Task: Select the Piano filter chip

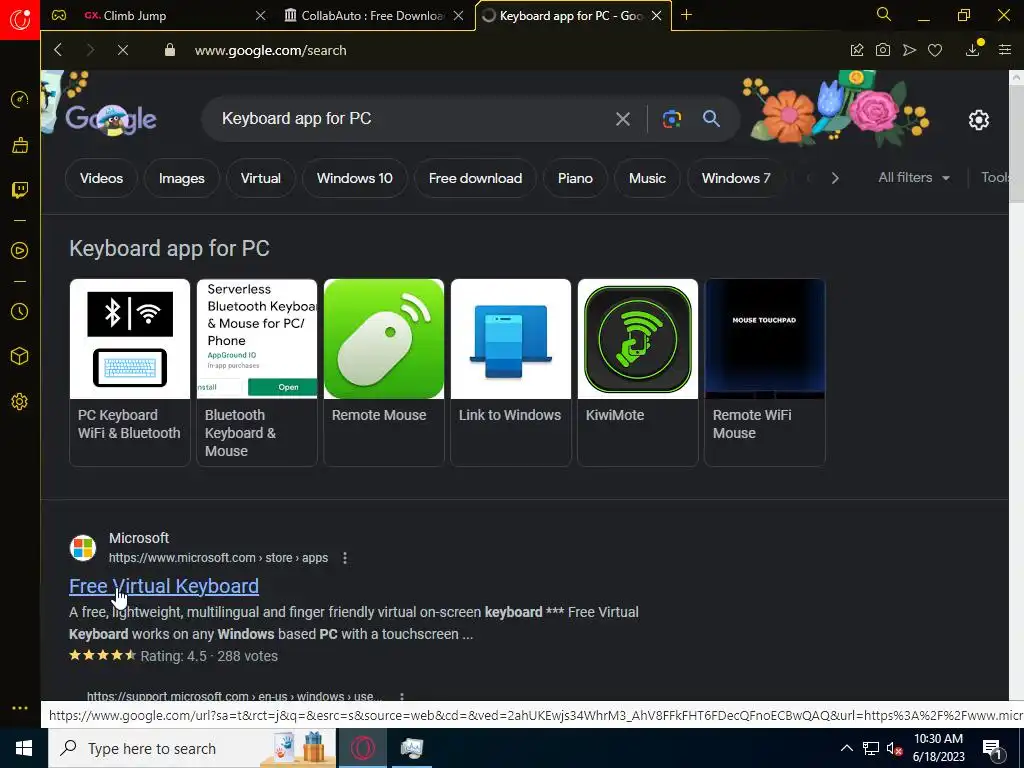Action: click(x=575, y=178)
